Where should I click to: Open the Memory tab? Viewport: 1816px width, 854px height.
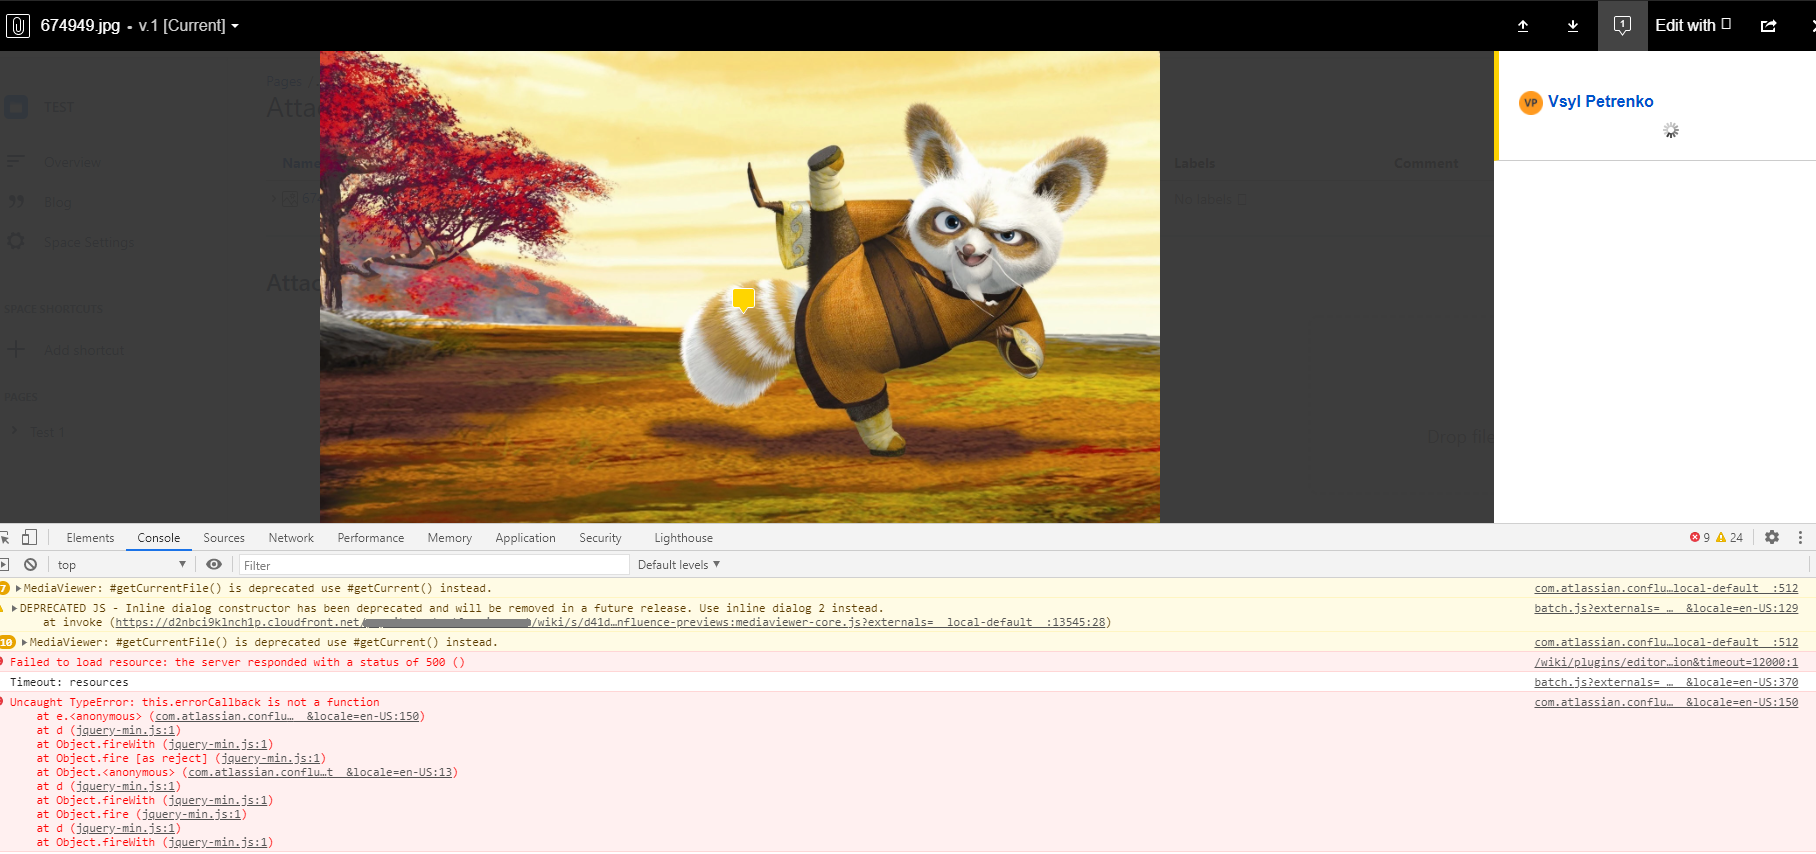450,538
